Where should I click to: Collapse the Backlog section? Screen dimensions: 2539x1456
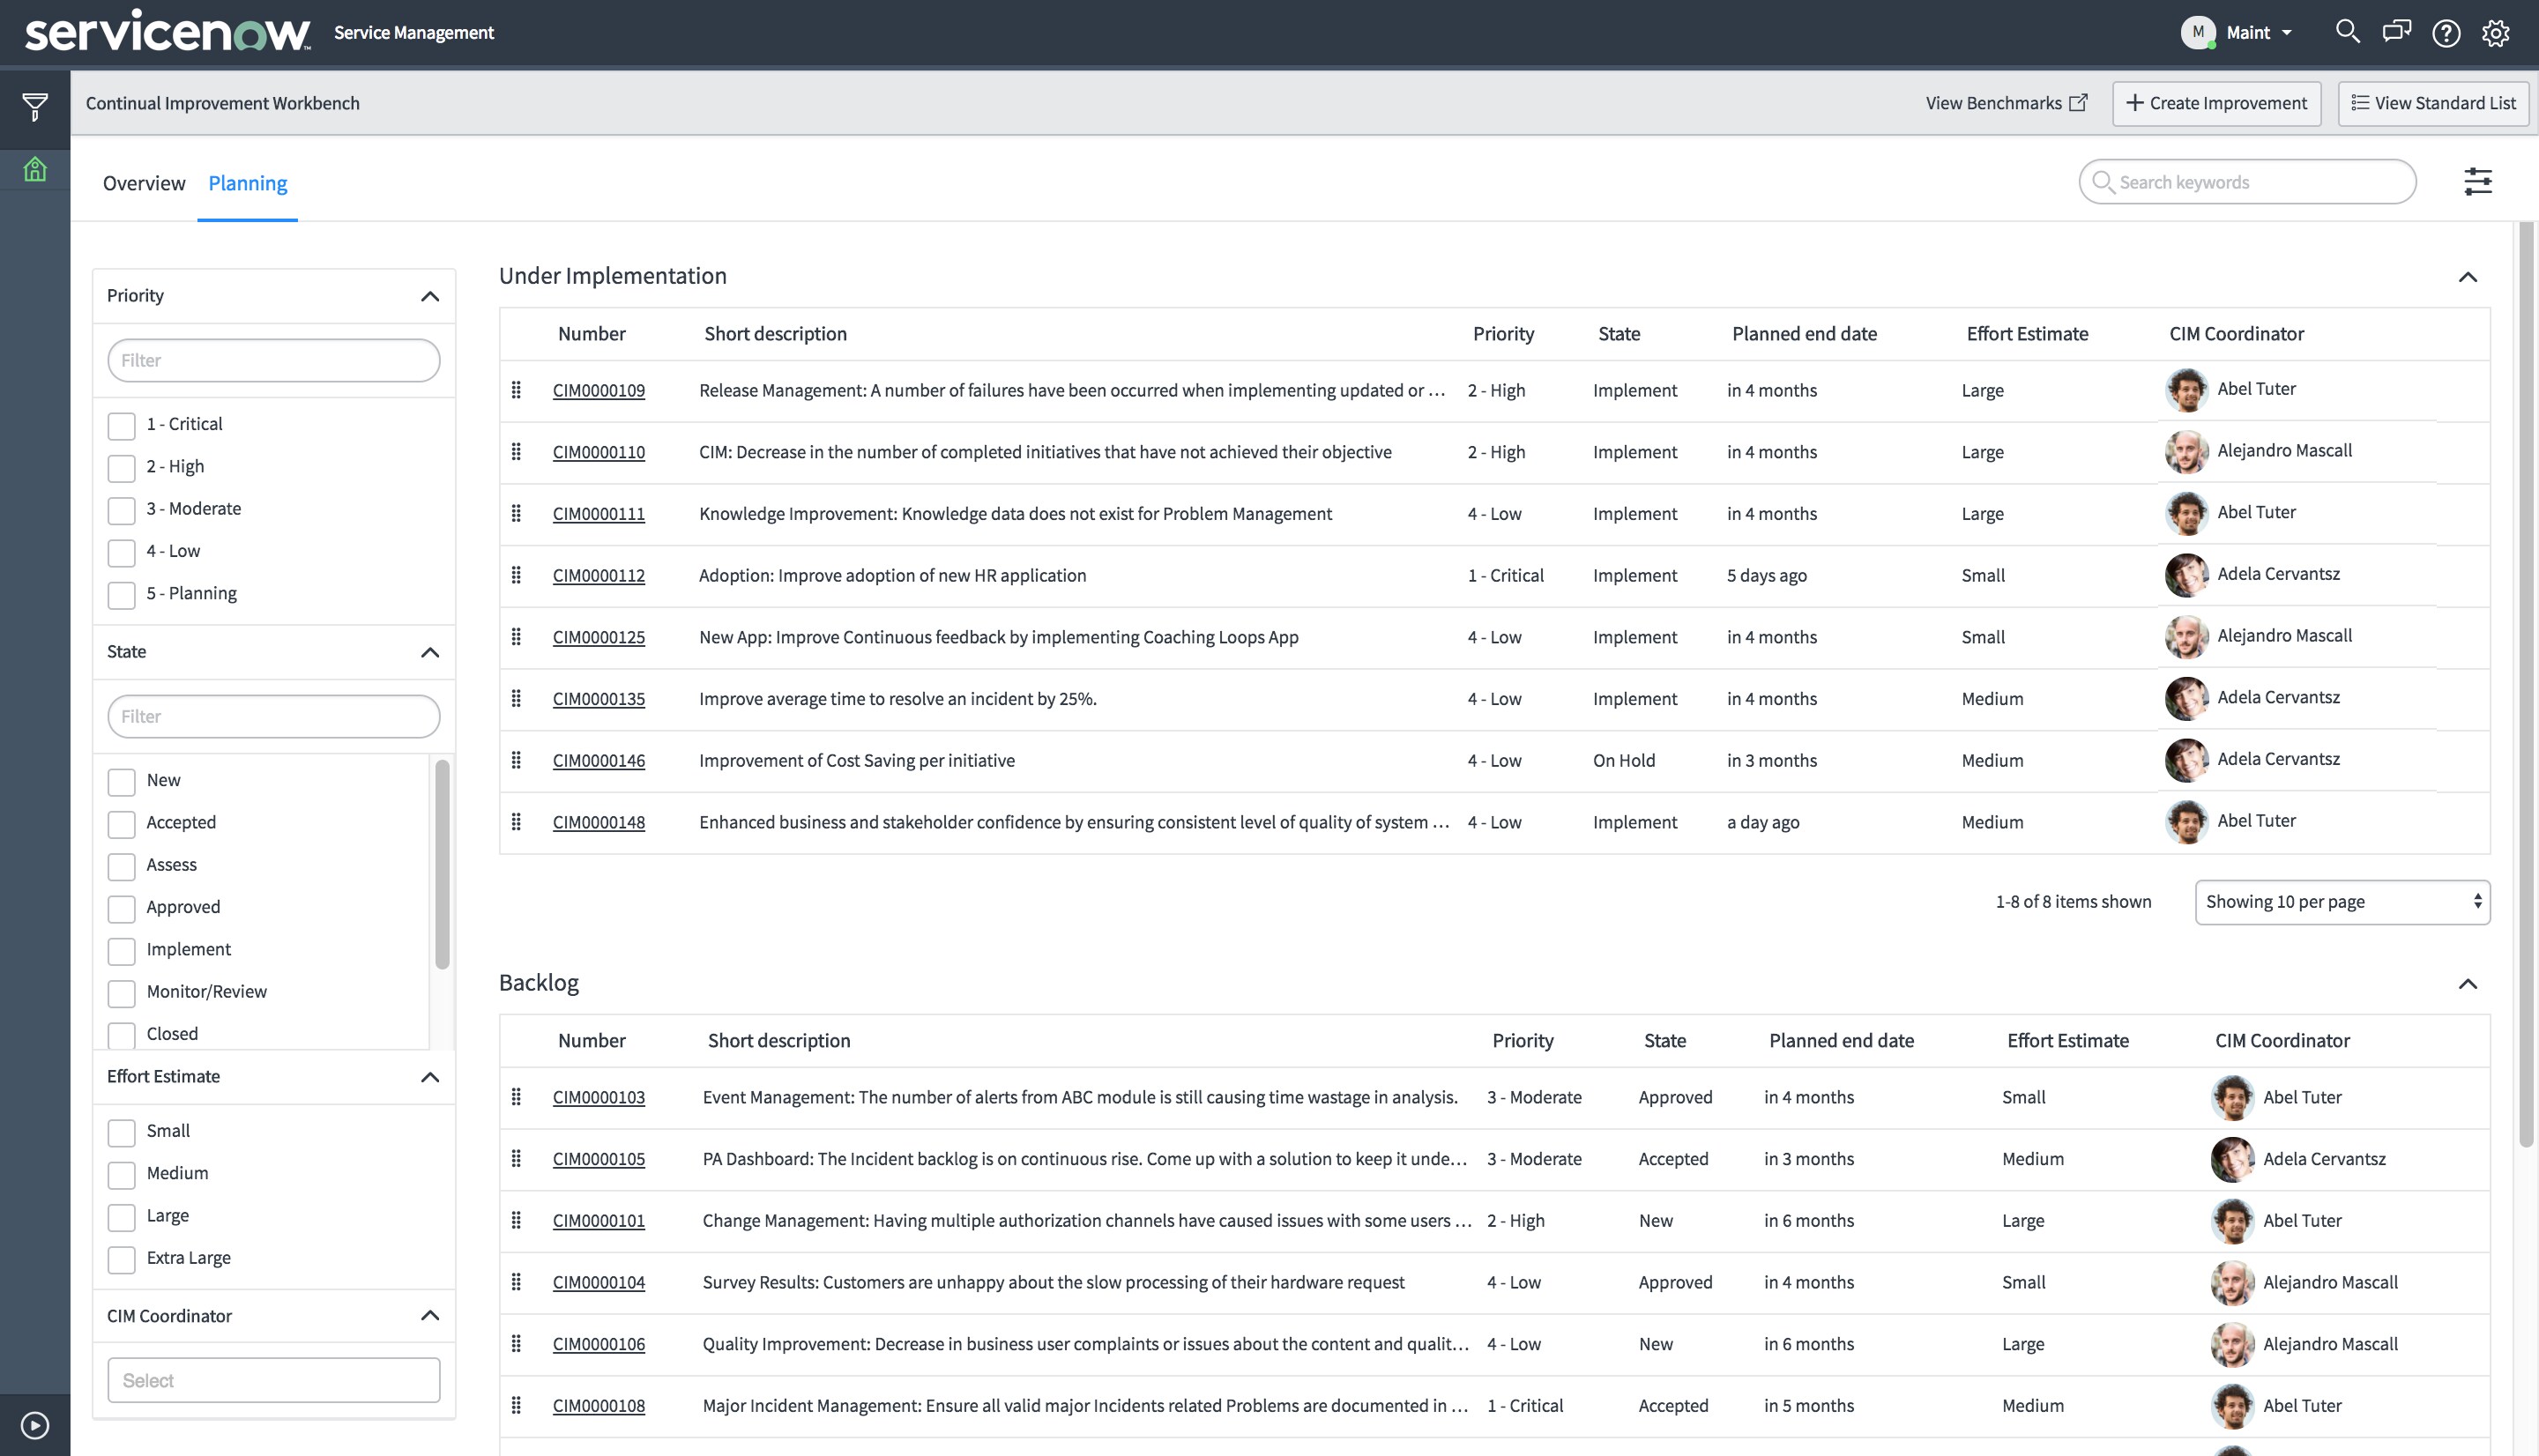click(x=2467, y=984)
